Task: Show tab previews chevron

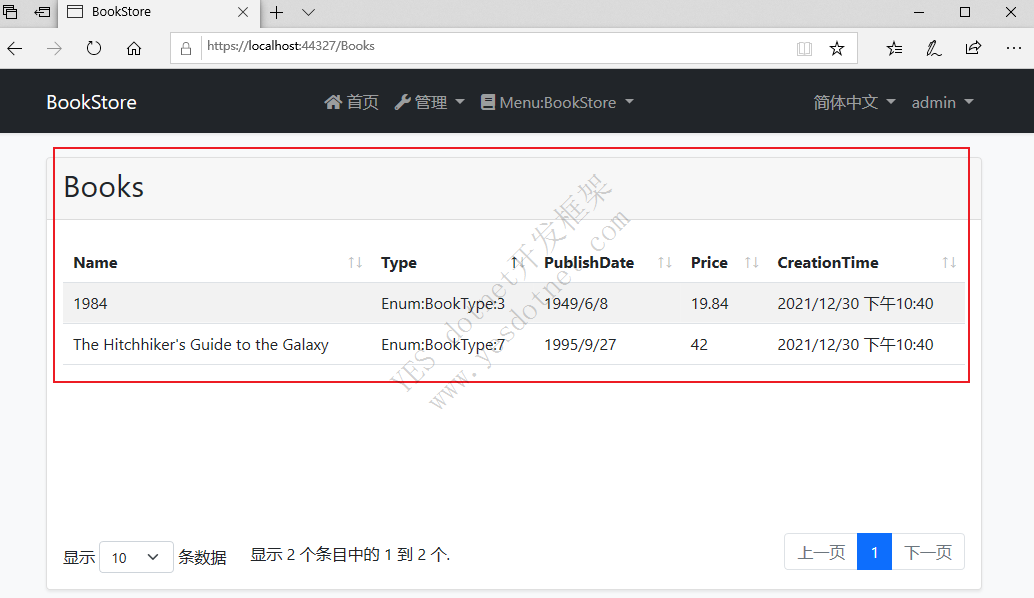Action: 308,12
